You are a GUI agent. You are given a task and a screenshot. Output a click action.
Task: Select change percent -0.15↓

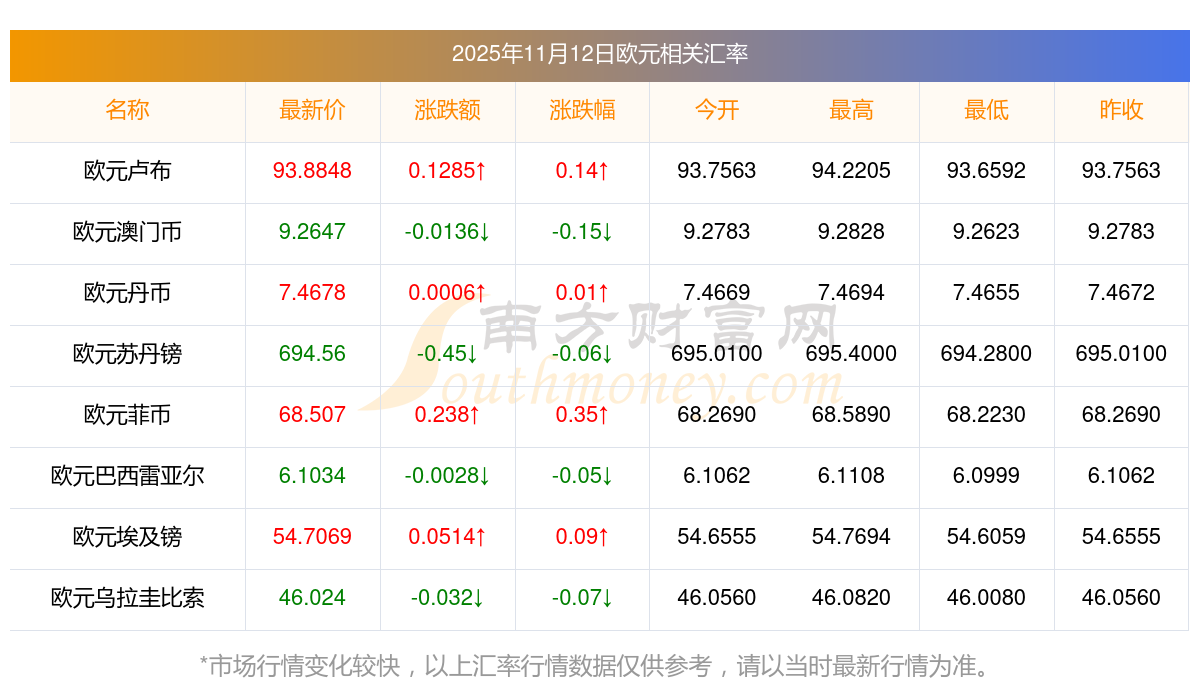click(x=582, y=232)
